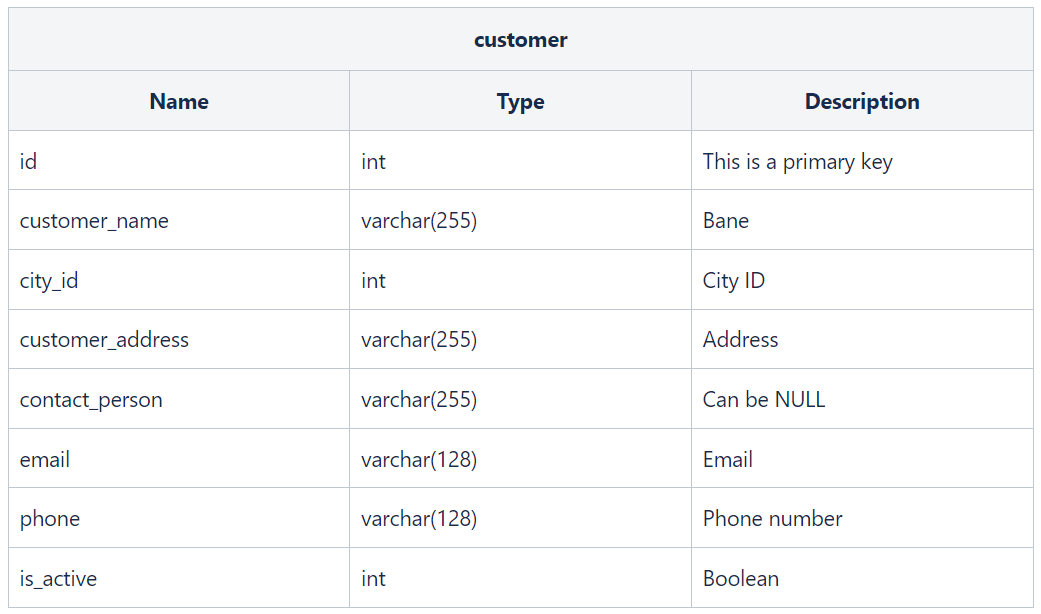
Task: Click the id name cell
Action: pos(179,161)
